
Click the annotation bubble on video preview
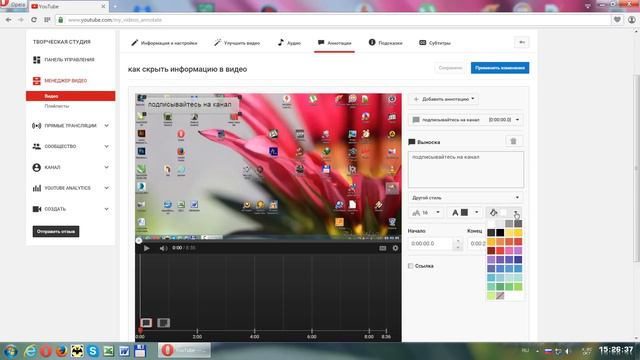[x=189, y=104]
